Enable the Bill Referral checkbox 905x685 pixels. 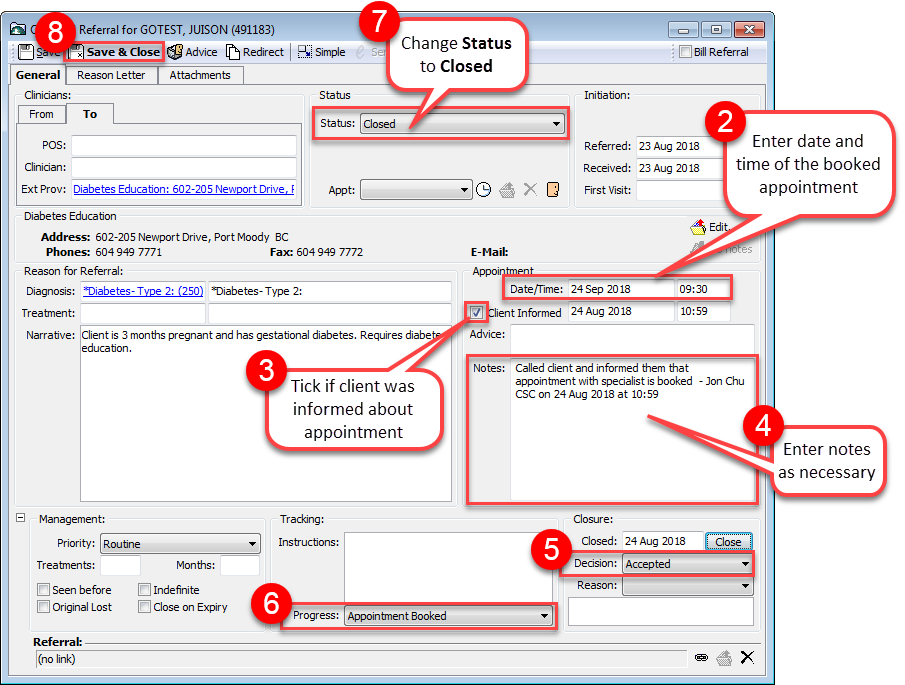tap(685, 52)
